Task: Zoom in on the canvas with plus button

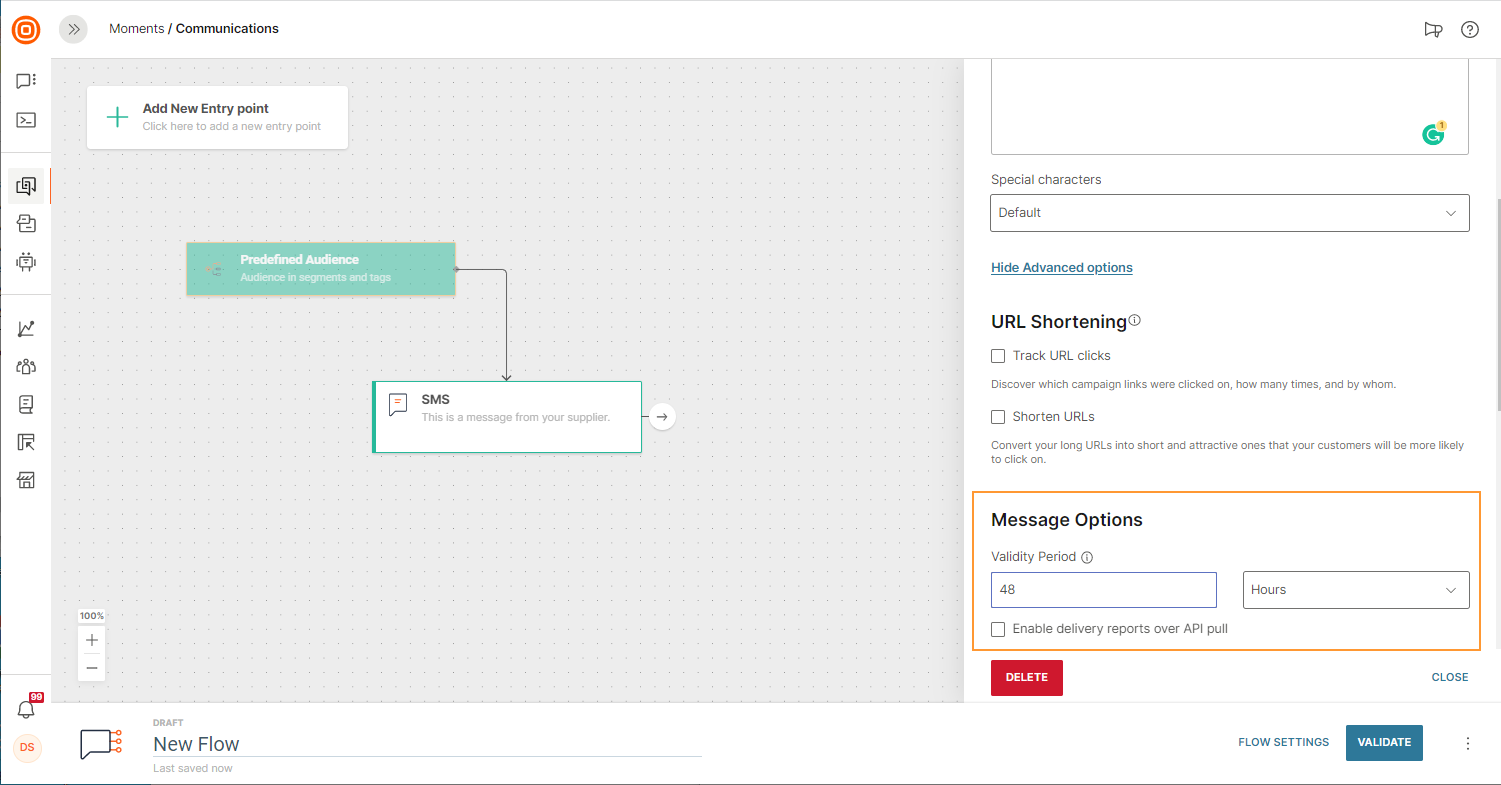Action: click(92, 640)
